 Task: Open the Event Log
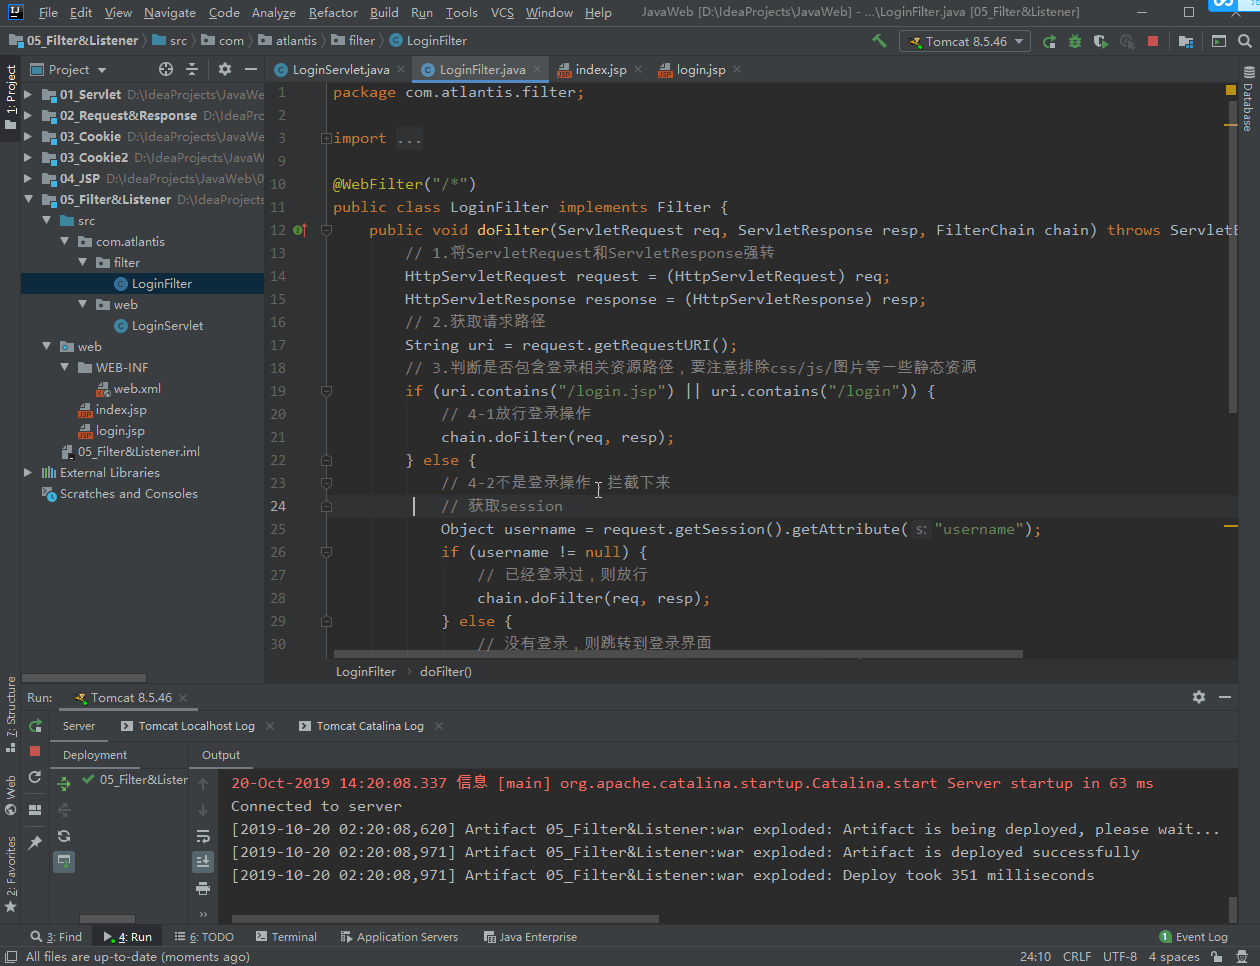(1193, 937)
